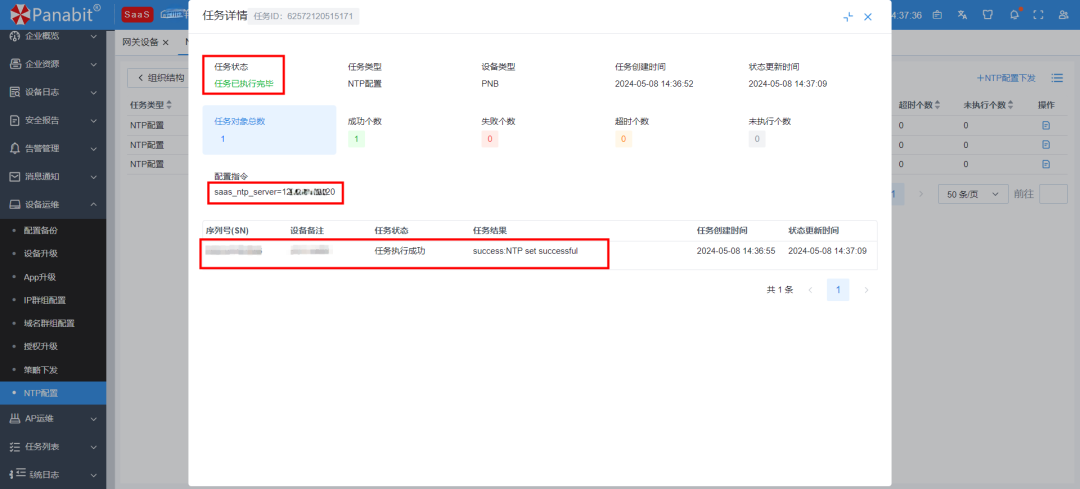Screen dimensions: 1080x489
Task: Close the task details dialog
Action: [x=868, y=17]
